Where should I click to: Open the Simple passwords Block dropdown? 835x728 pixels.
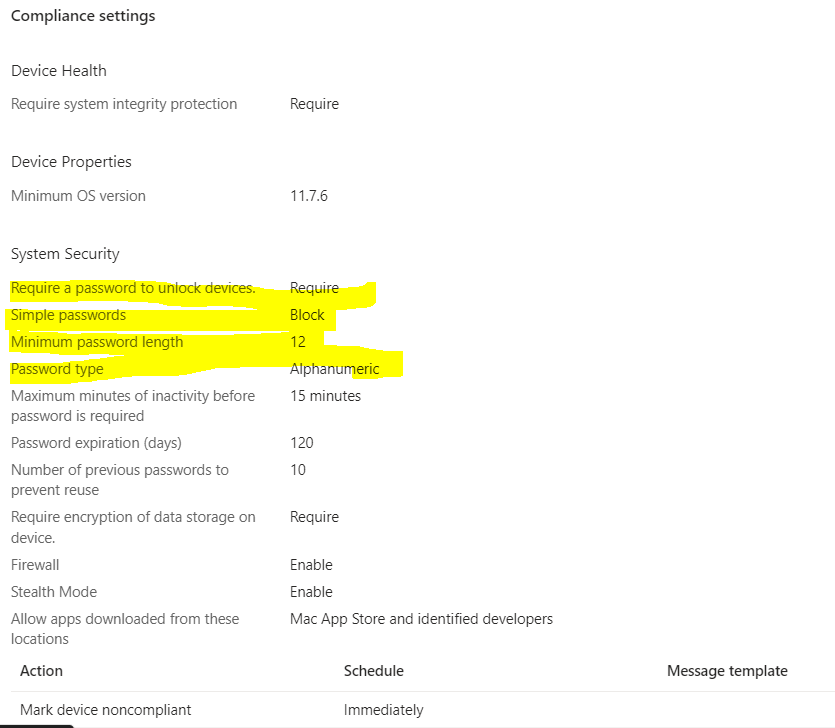tap(307, 314)
